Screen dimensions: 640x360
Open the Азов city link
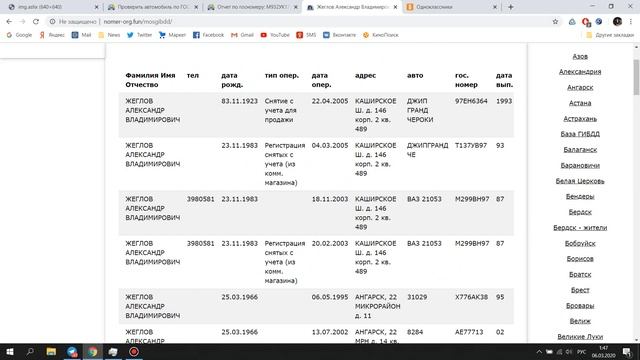pos(580,56)
